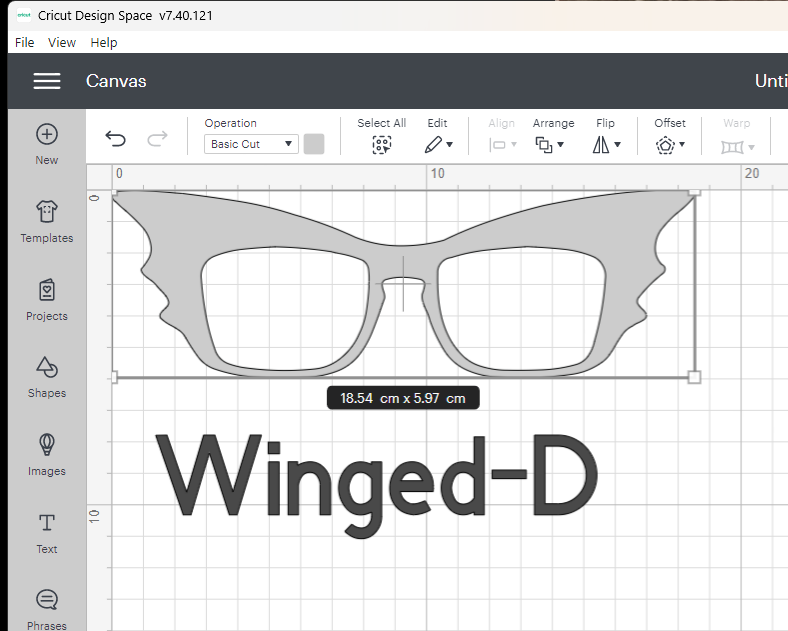
Task: Expand the Arrange dropdown
Action: 550,144
